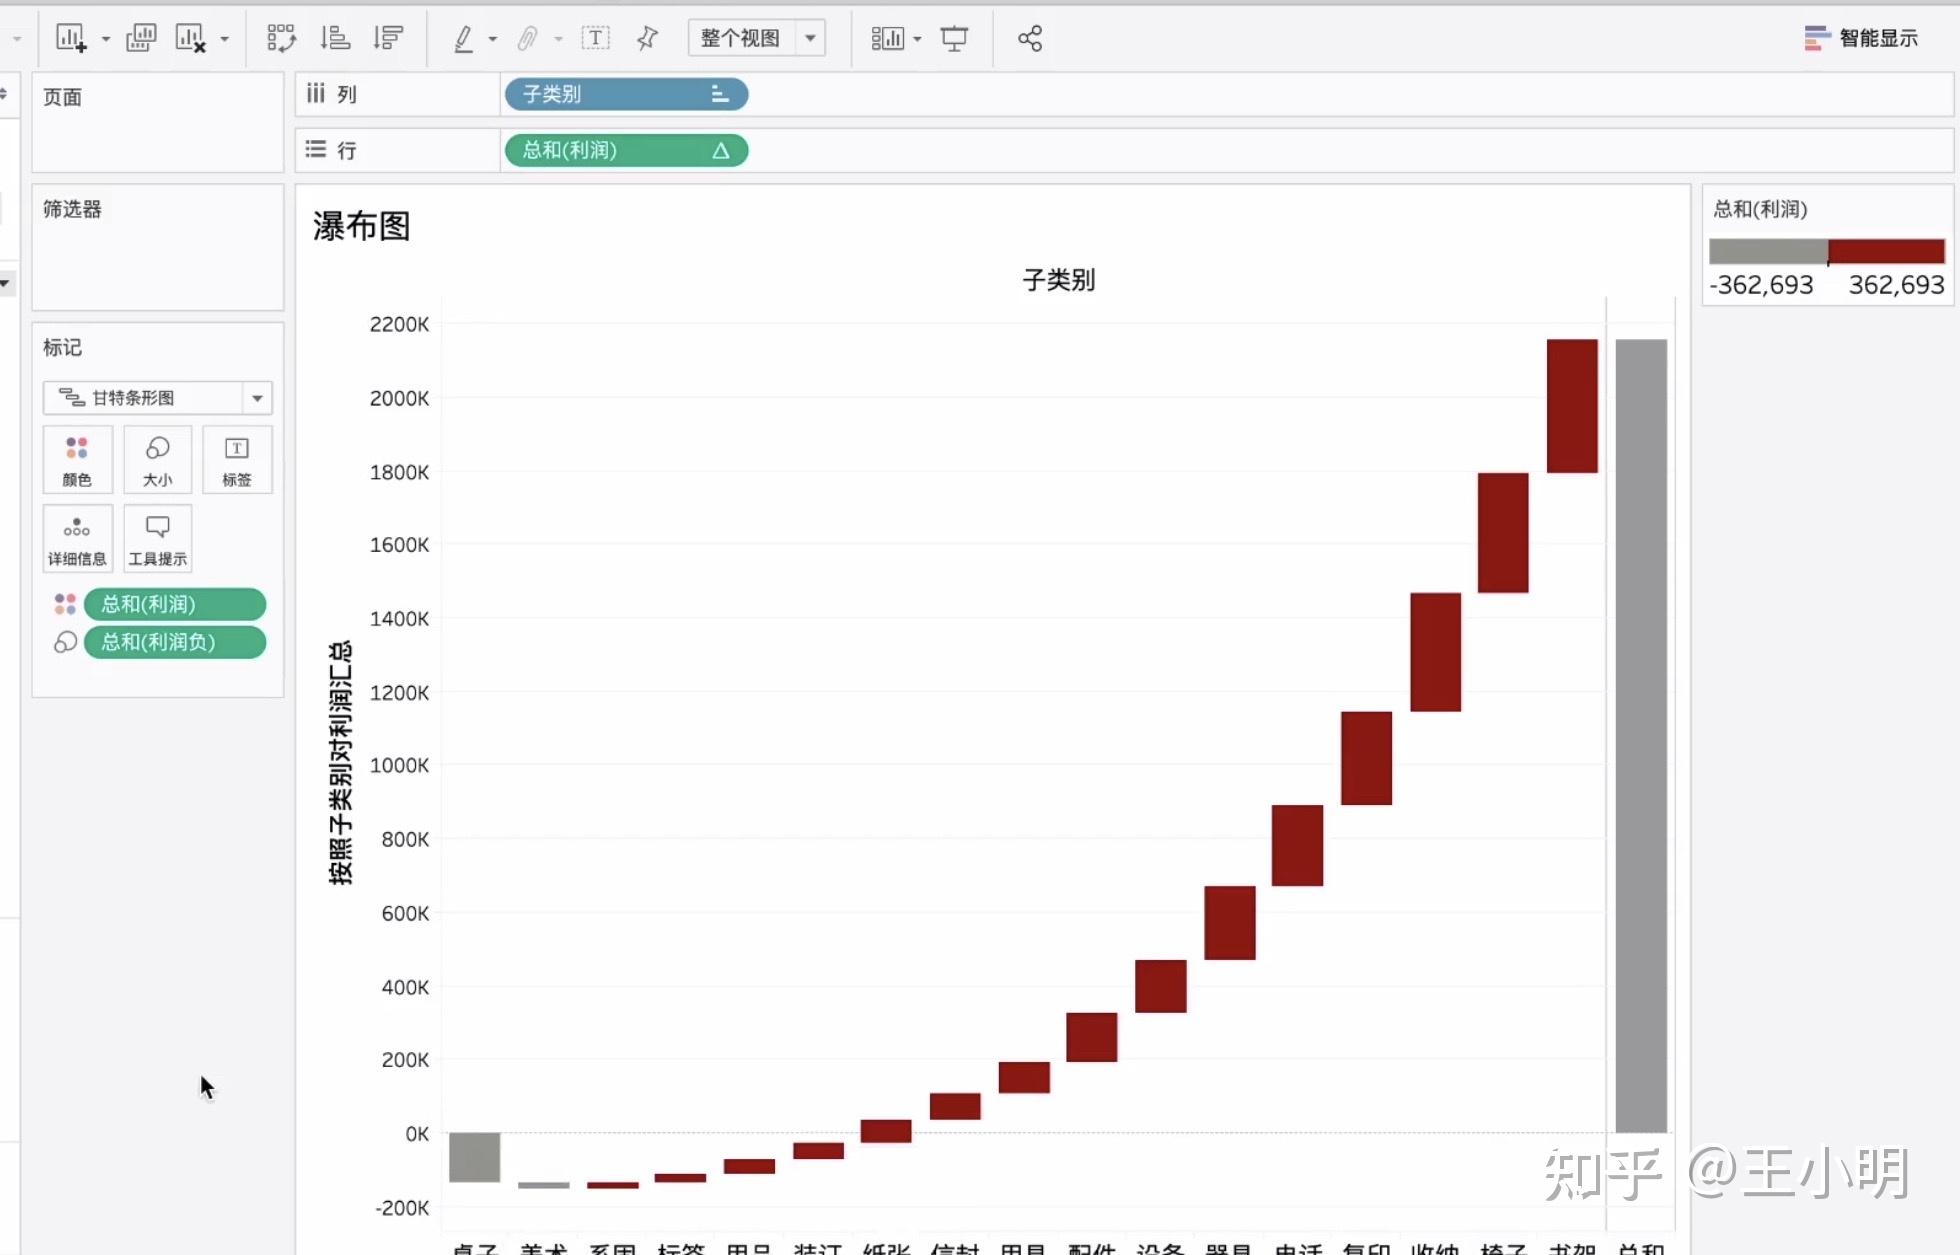
Task: Click the columns shelf icon
Action: [x=316, y=93]
